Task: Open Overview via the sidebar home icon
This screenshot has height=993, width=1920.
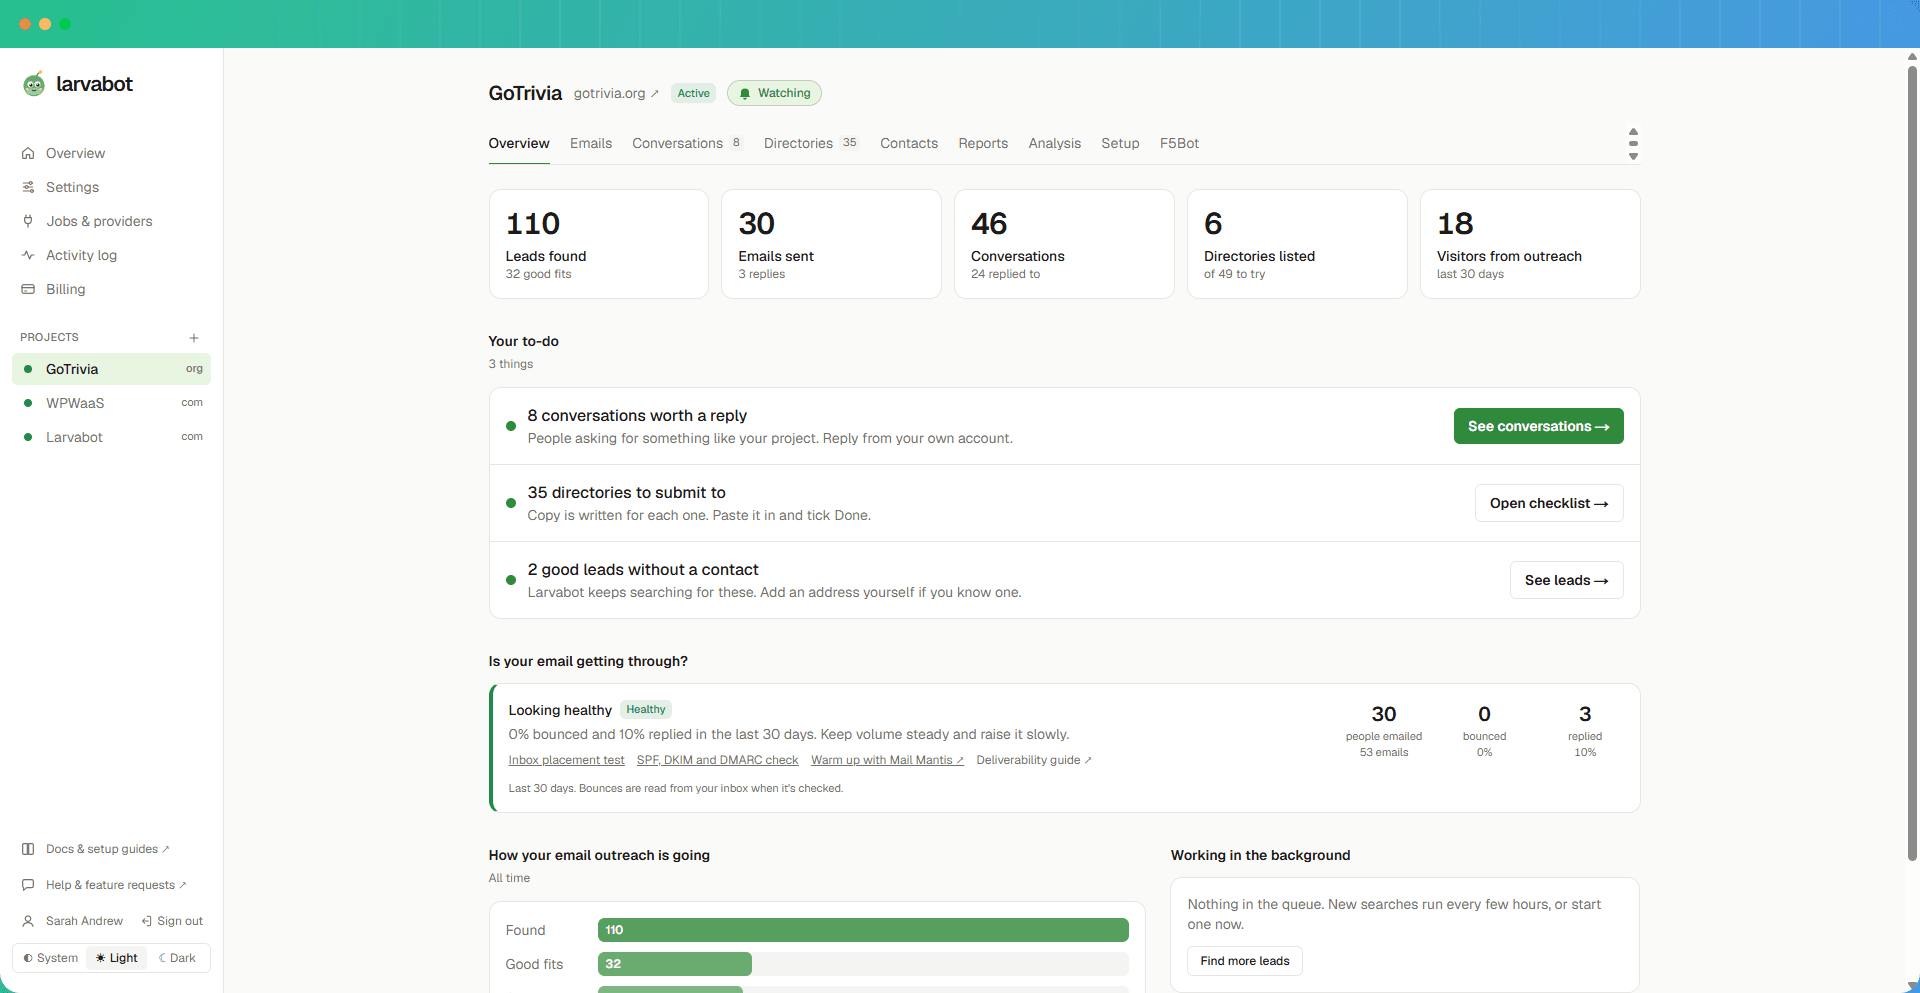Action: point(28,153)
